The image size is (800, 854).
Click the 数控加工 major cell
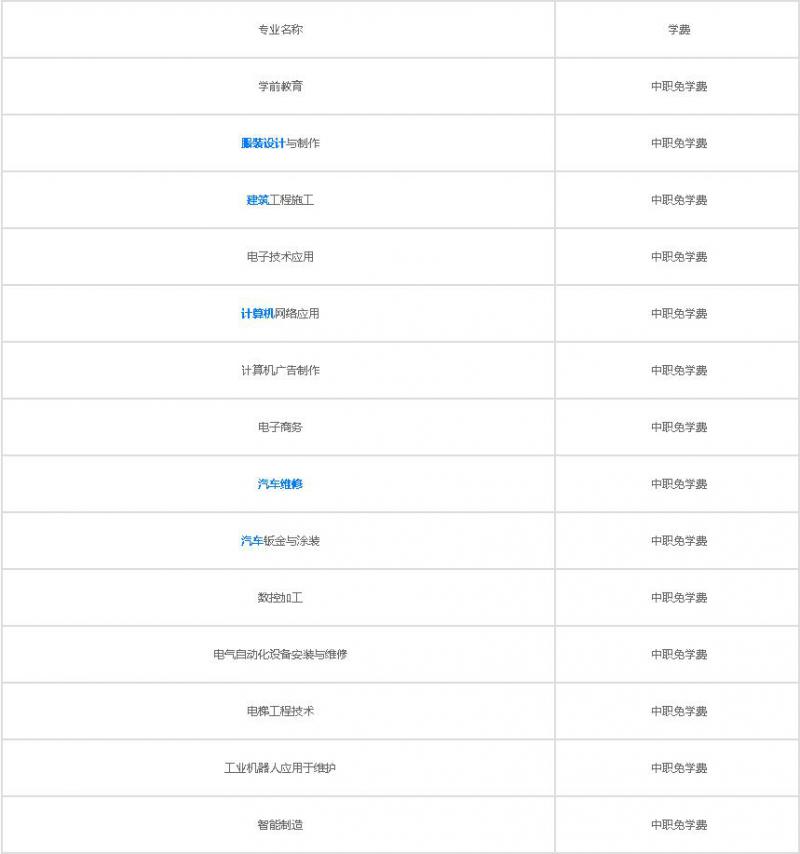pyautogui.click(x=280, y=598)
